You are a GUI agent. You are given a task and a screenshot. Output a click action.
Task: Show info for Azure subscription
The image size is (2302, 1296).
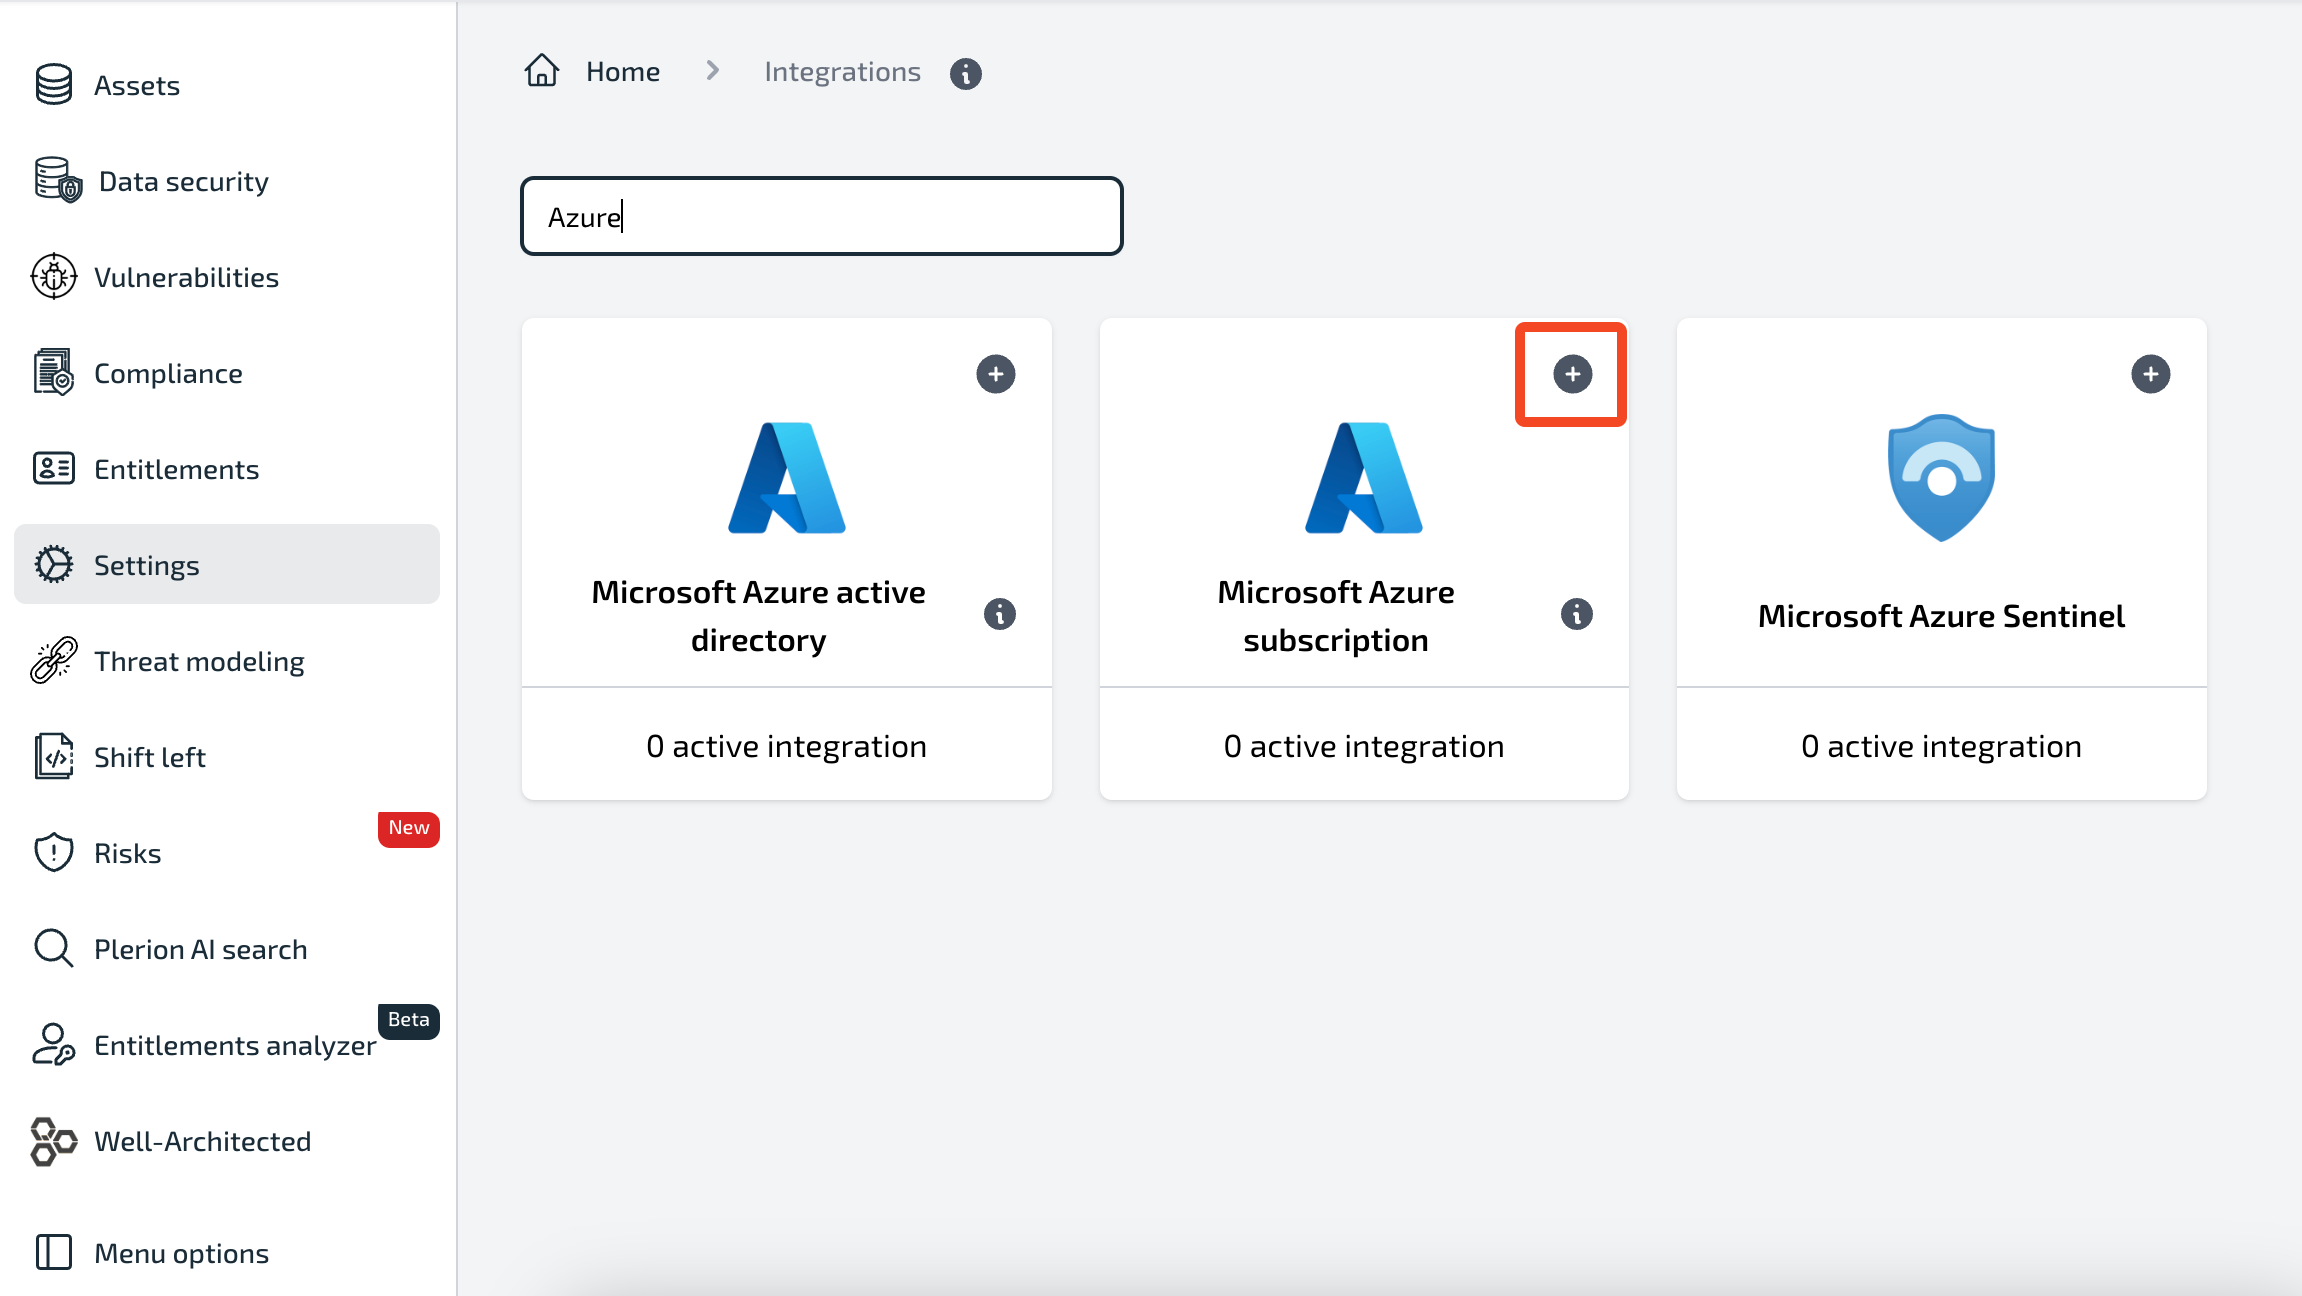click(1577, 615)
